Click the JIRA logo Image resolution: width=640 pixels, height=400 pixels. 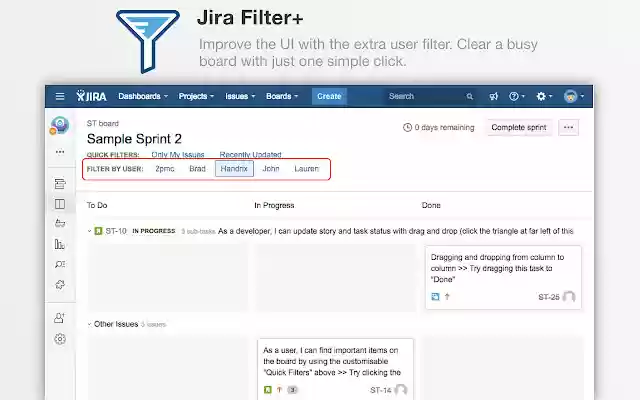coord(91,96)
